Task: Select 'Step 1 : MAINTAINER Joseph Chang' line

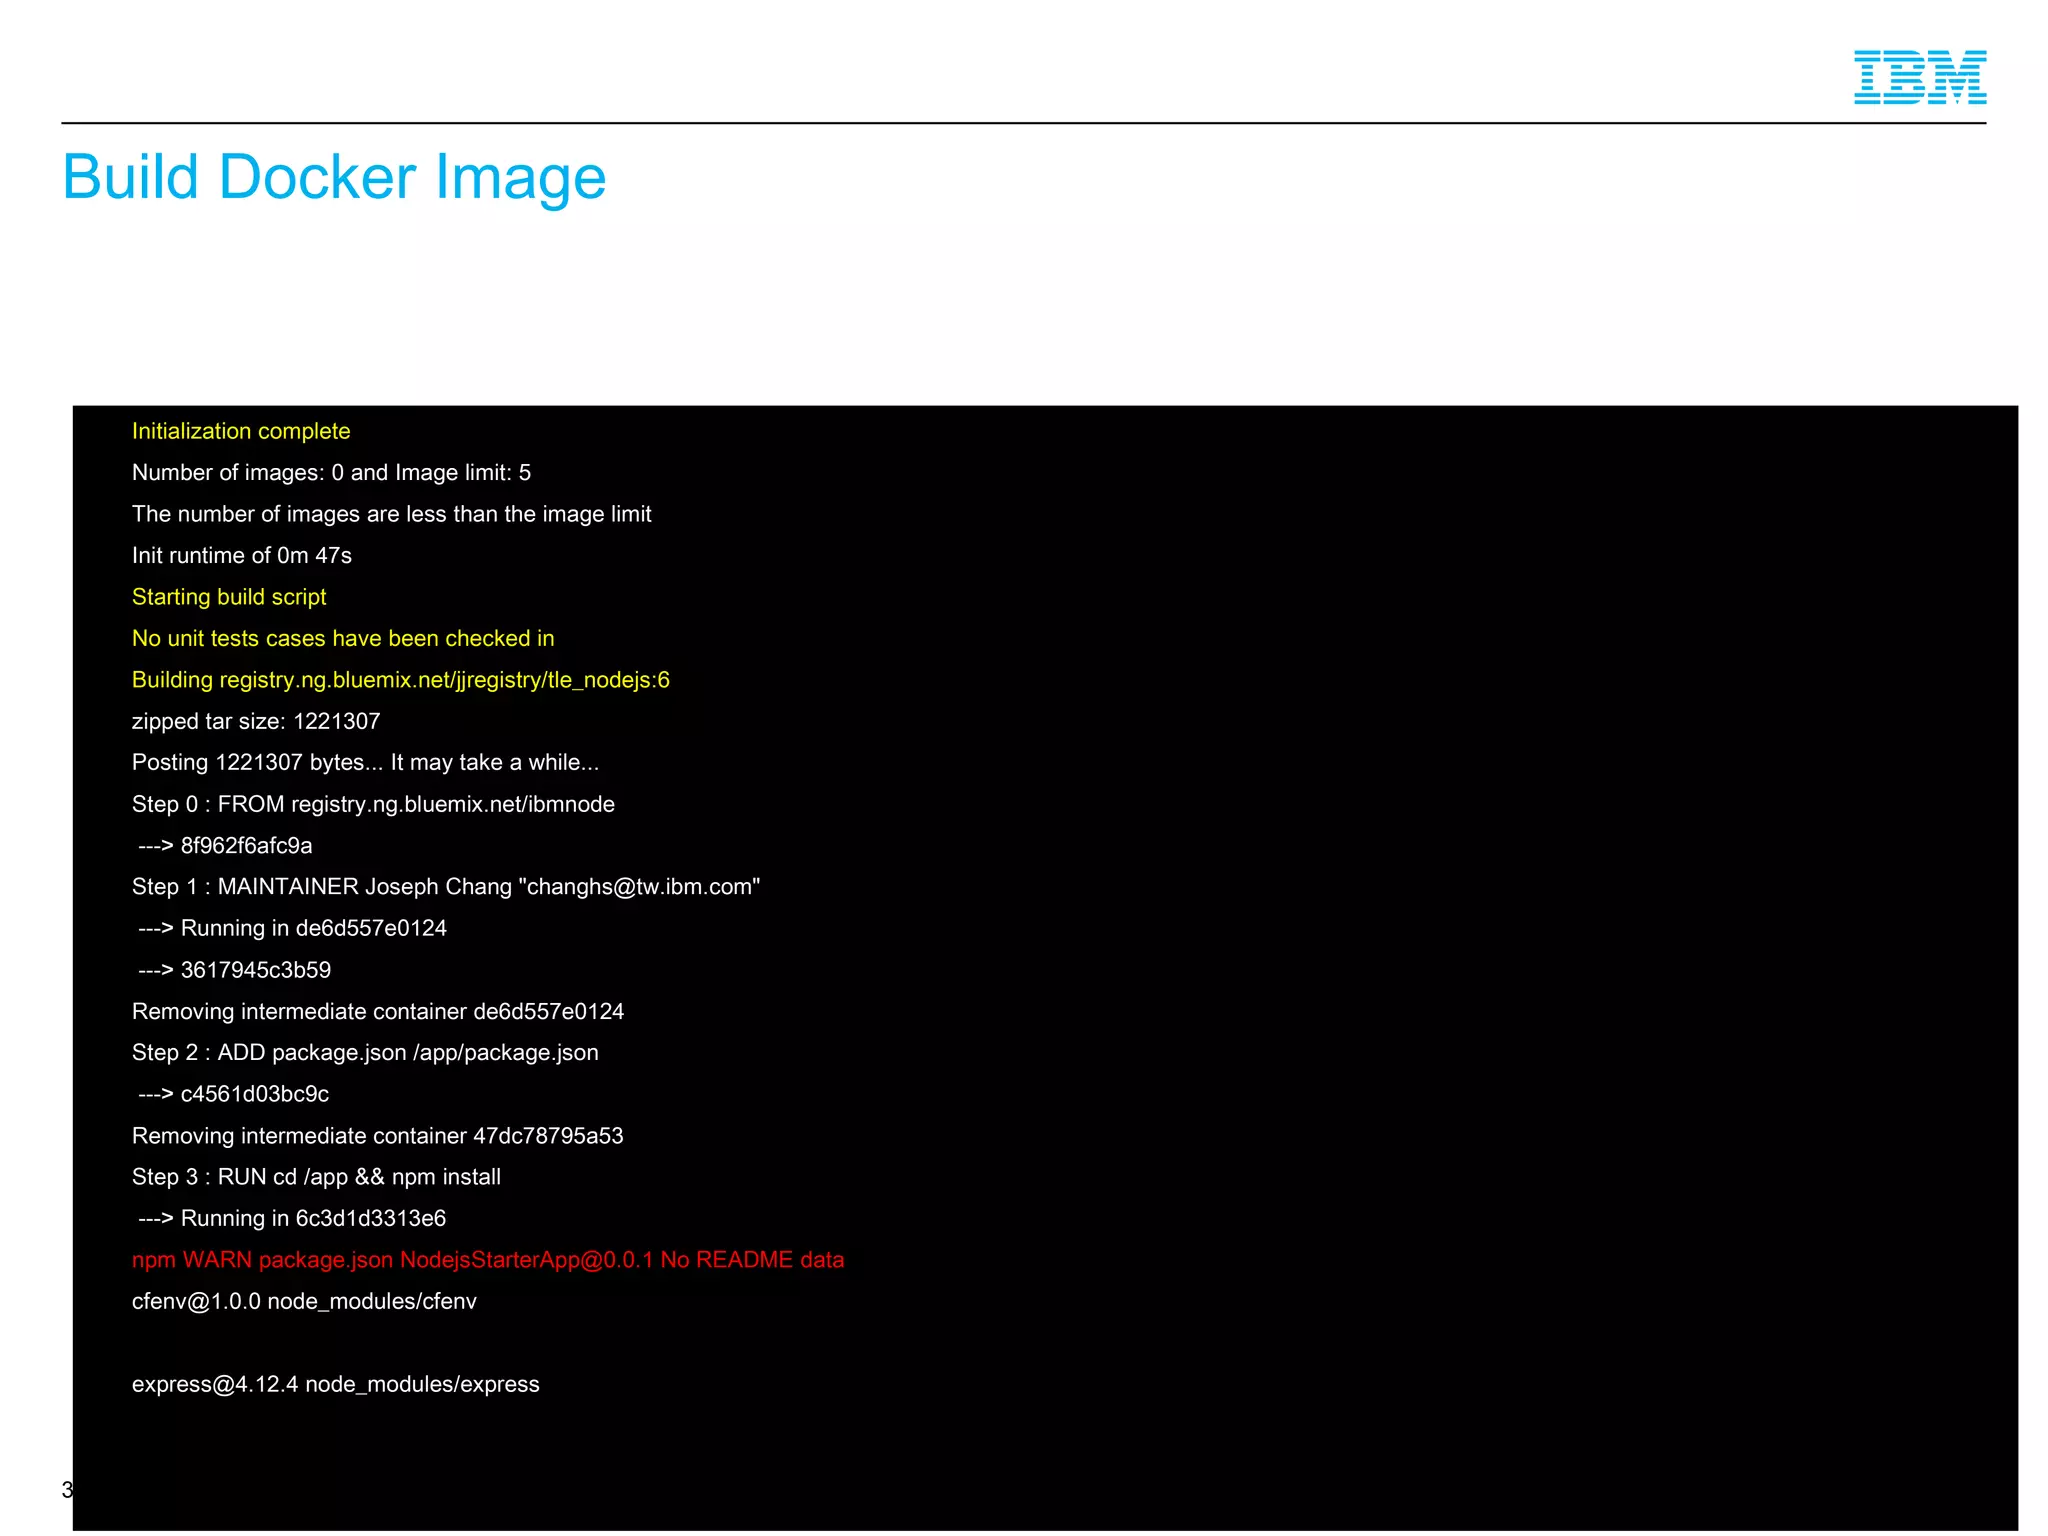Action: [x=446, y=887]
